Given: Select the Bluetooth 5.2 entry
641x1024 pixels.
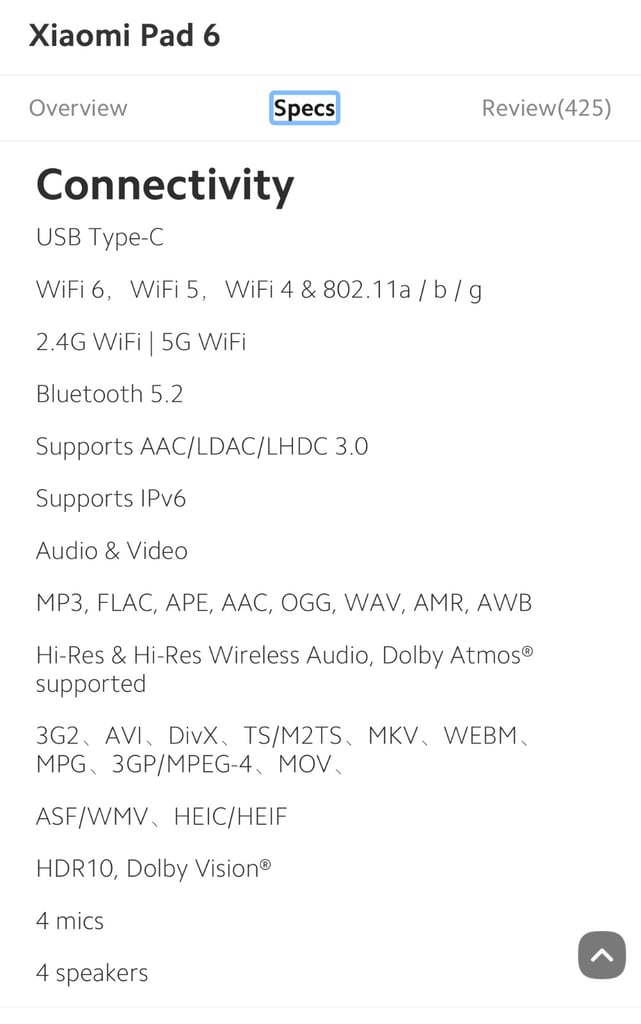Looking at the screenshot, I should [110, 394].
